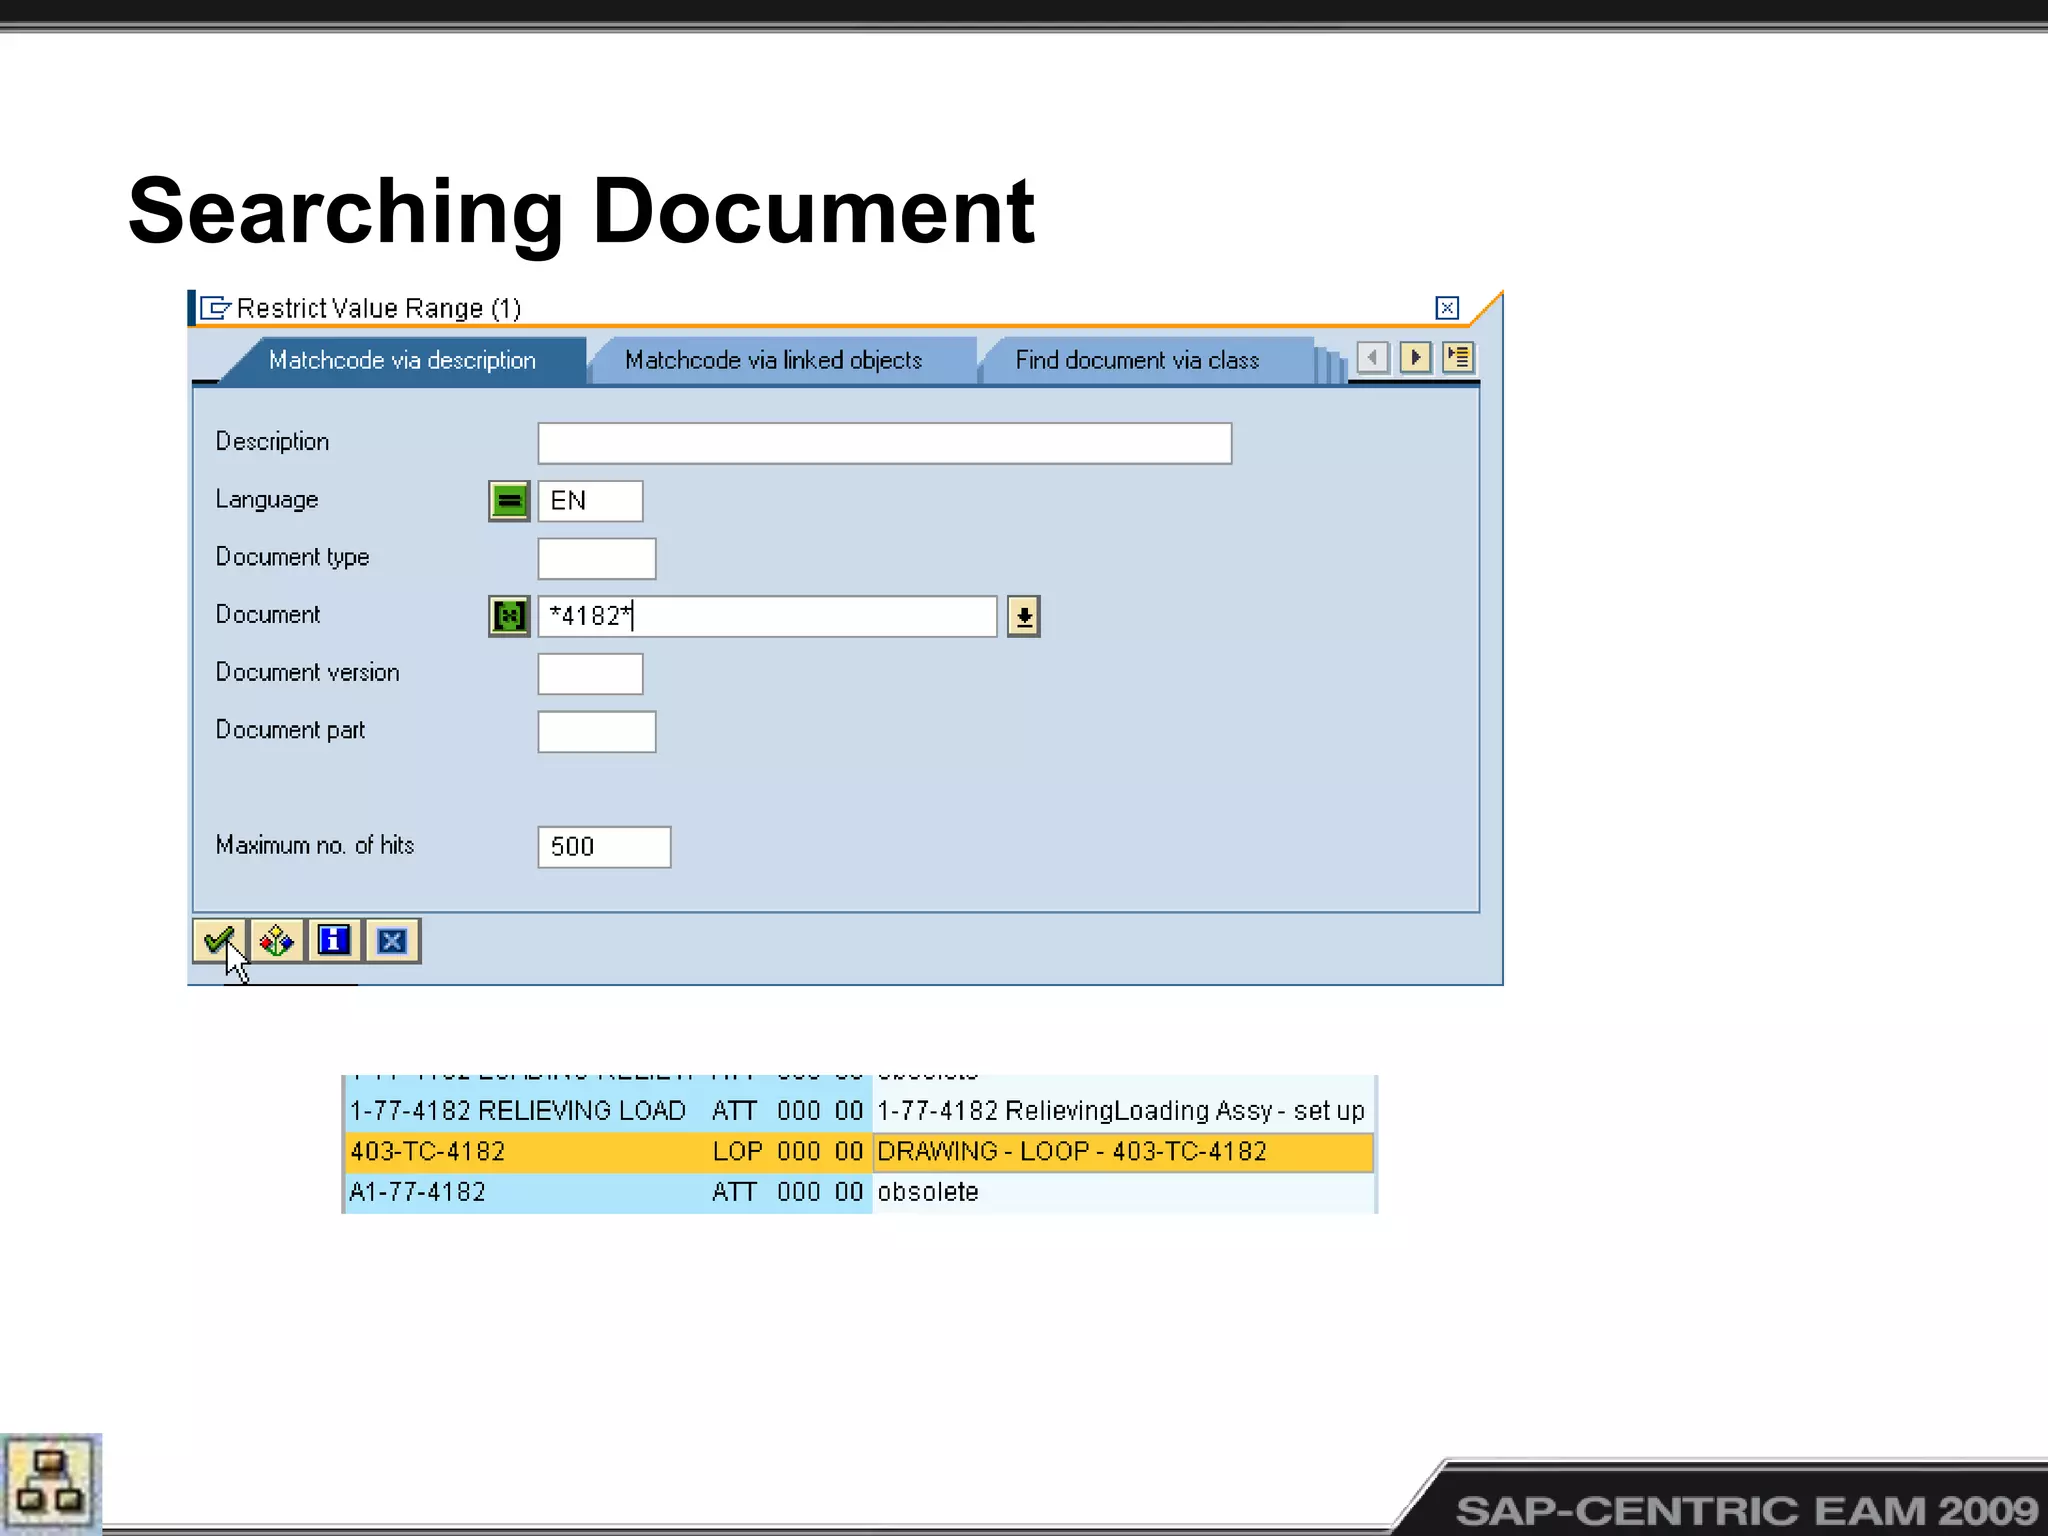The height and width of the screenshot is (1536, 2048).
Task: Click the Document type input field
Action: pyautogui.click(x=597, y=558)
